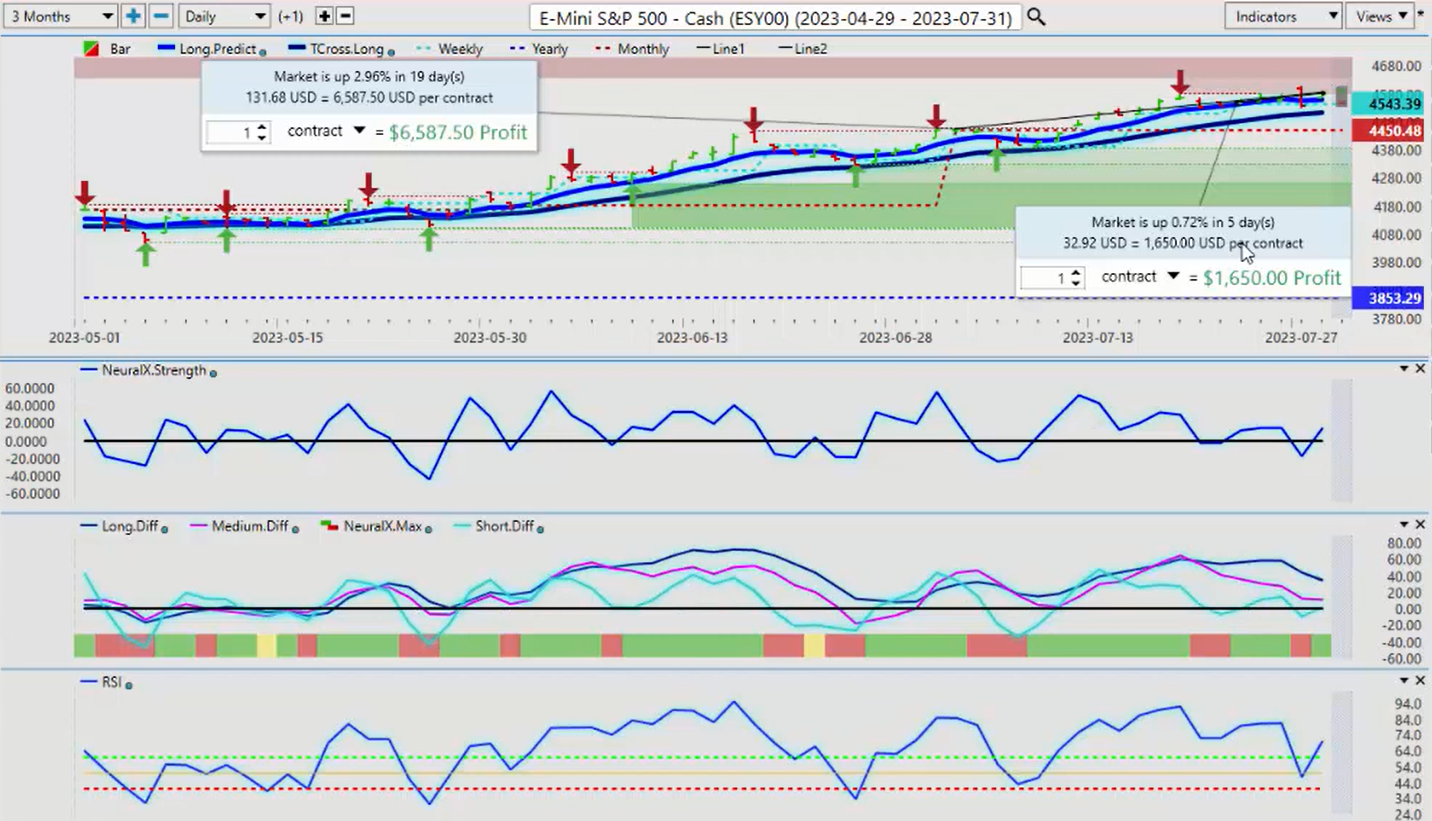This screenshot has width=1432, height=821.
Task: Click the TCross.Long settings dot
Action: [391, 51]
